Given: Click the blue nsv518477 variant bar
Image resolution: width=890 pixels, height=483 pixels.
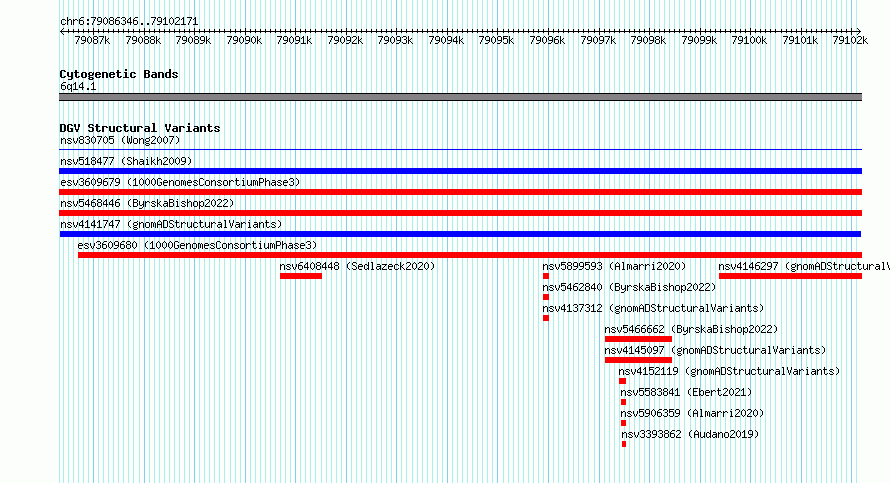Looking at the screenshot, I should tap(460, 171).
